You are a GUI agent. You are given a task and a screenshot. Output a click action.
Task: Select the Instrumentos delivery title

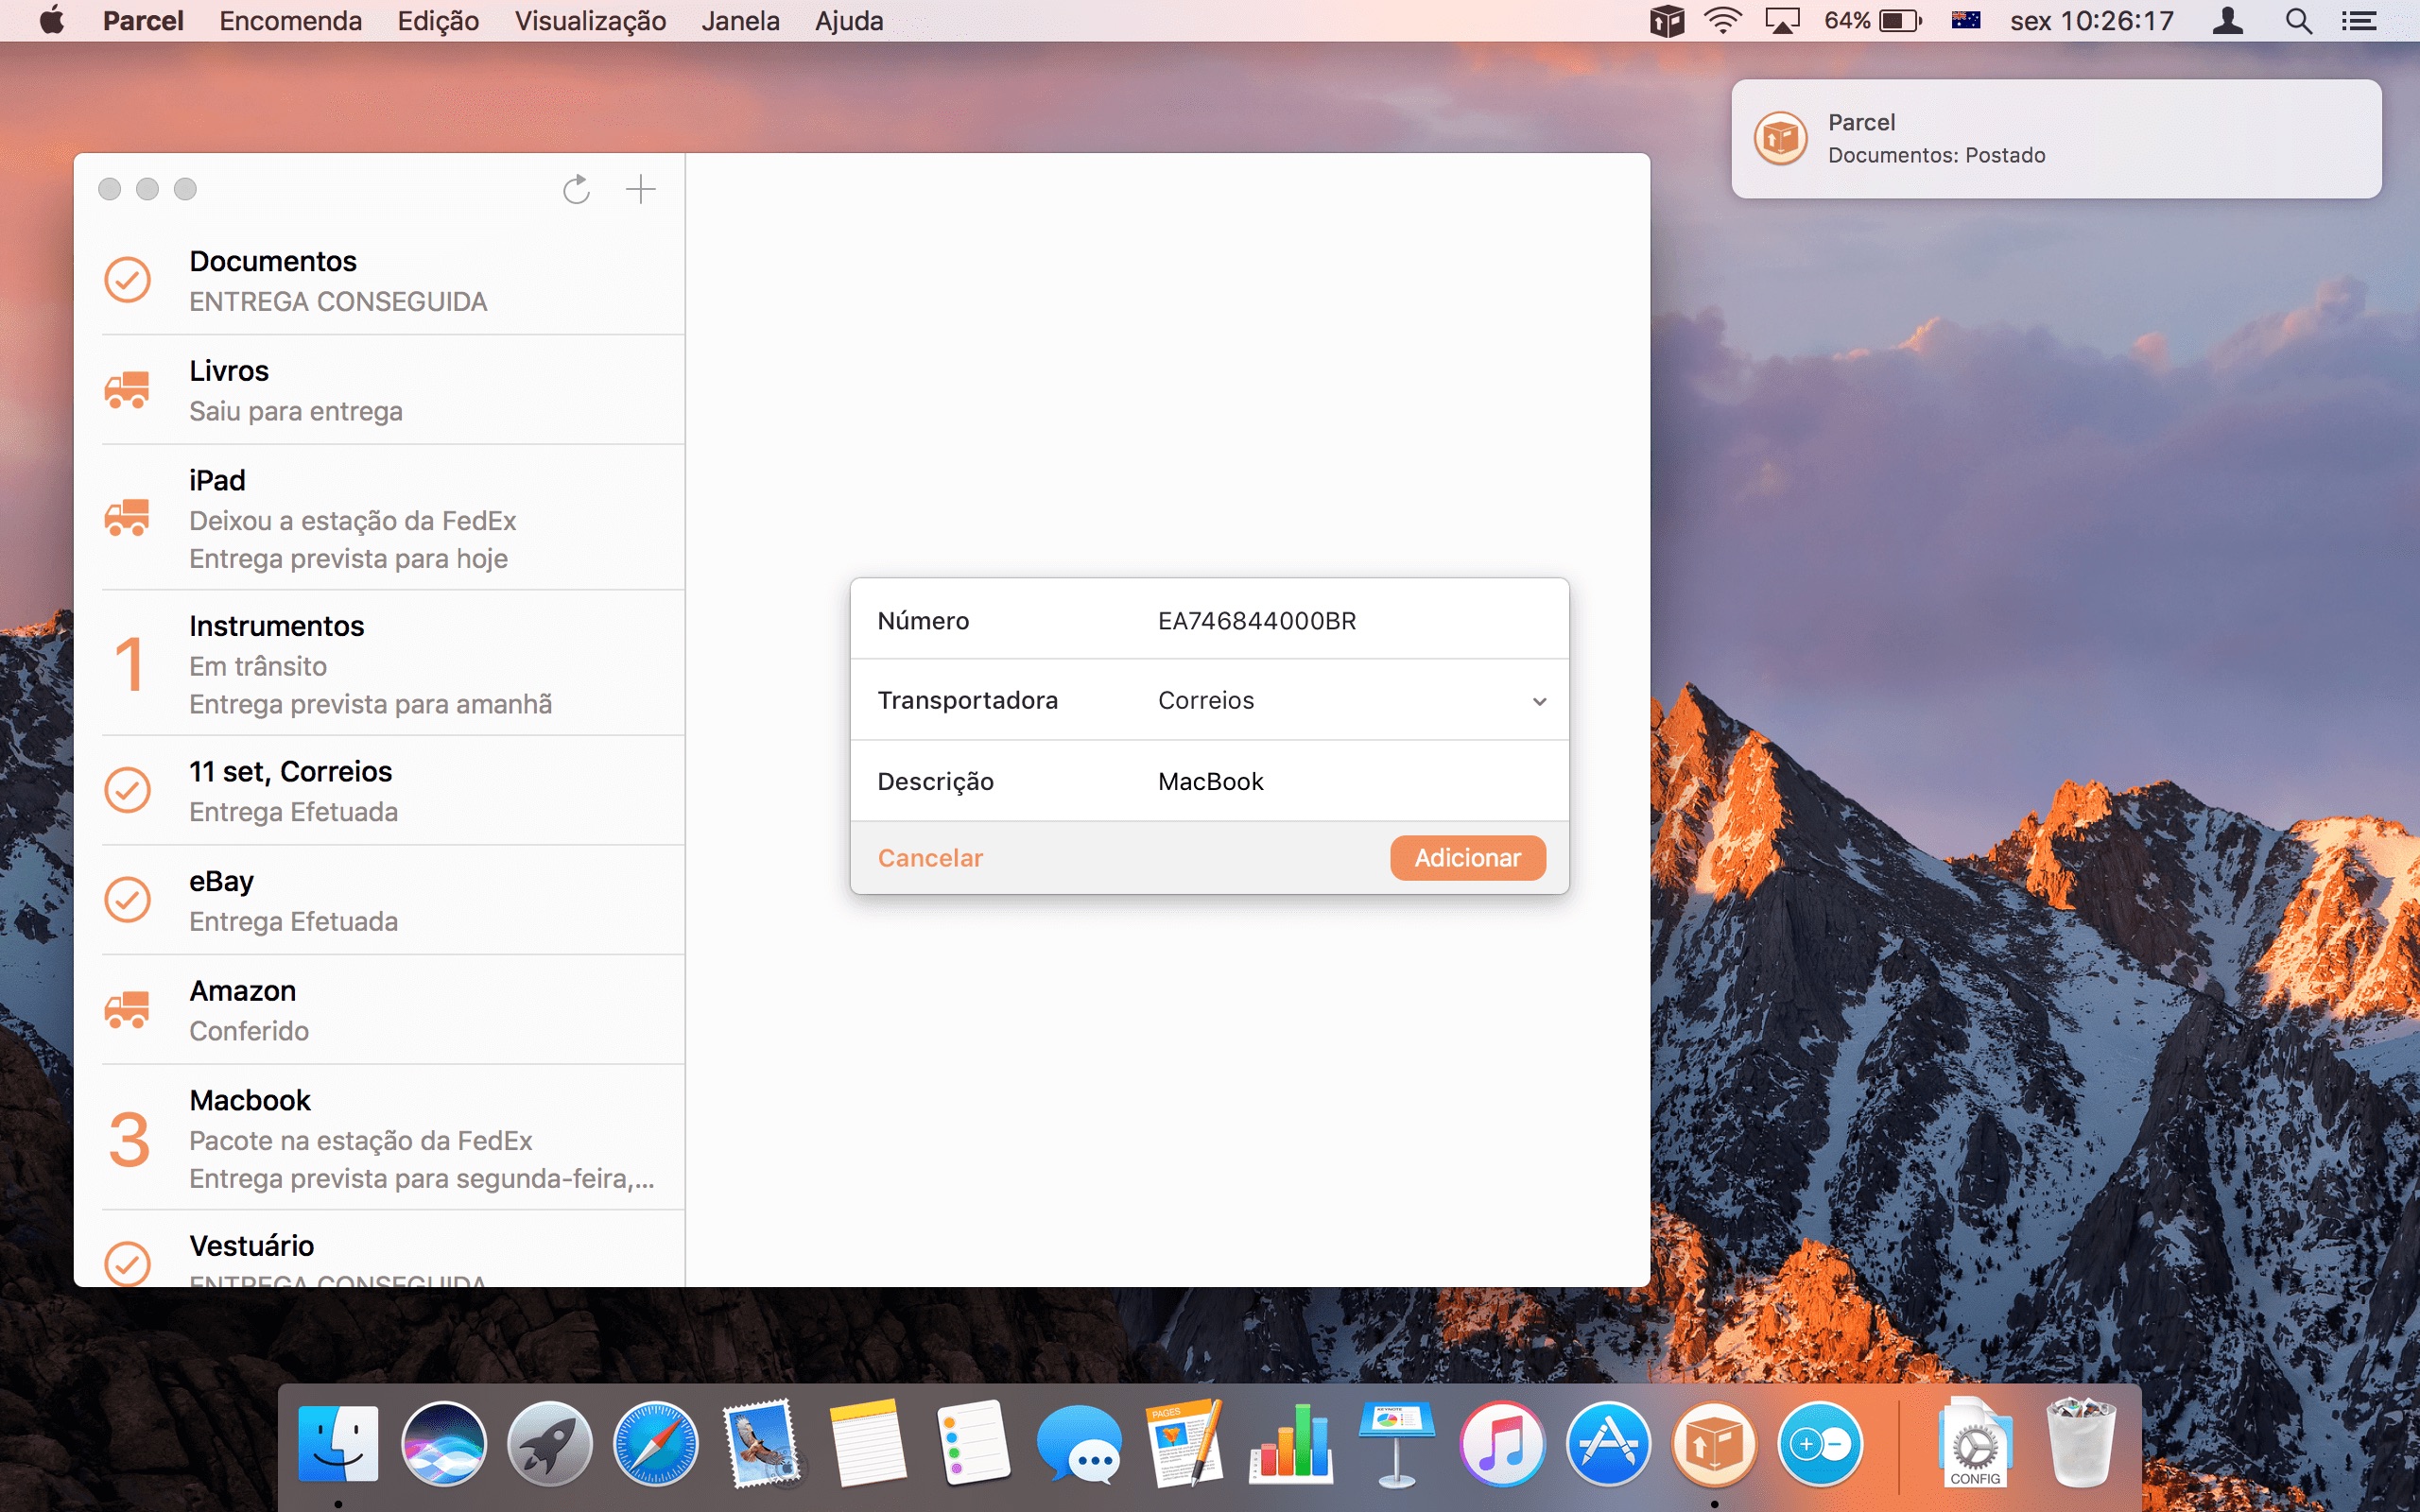277,626
